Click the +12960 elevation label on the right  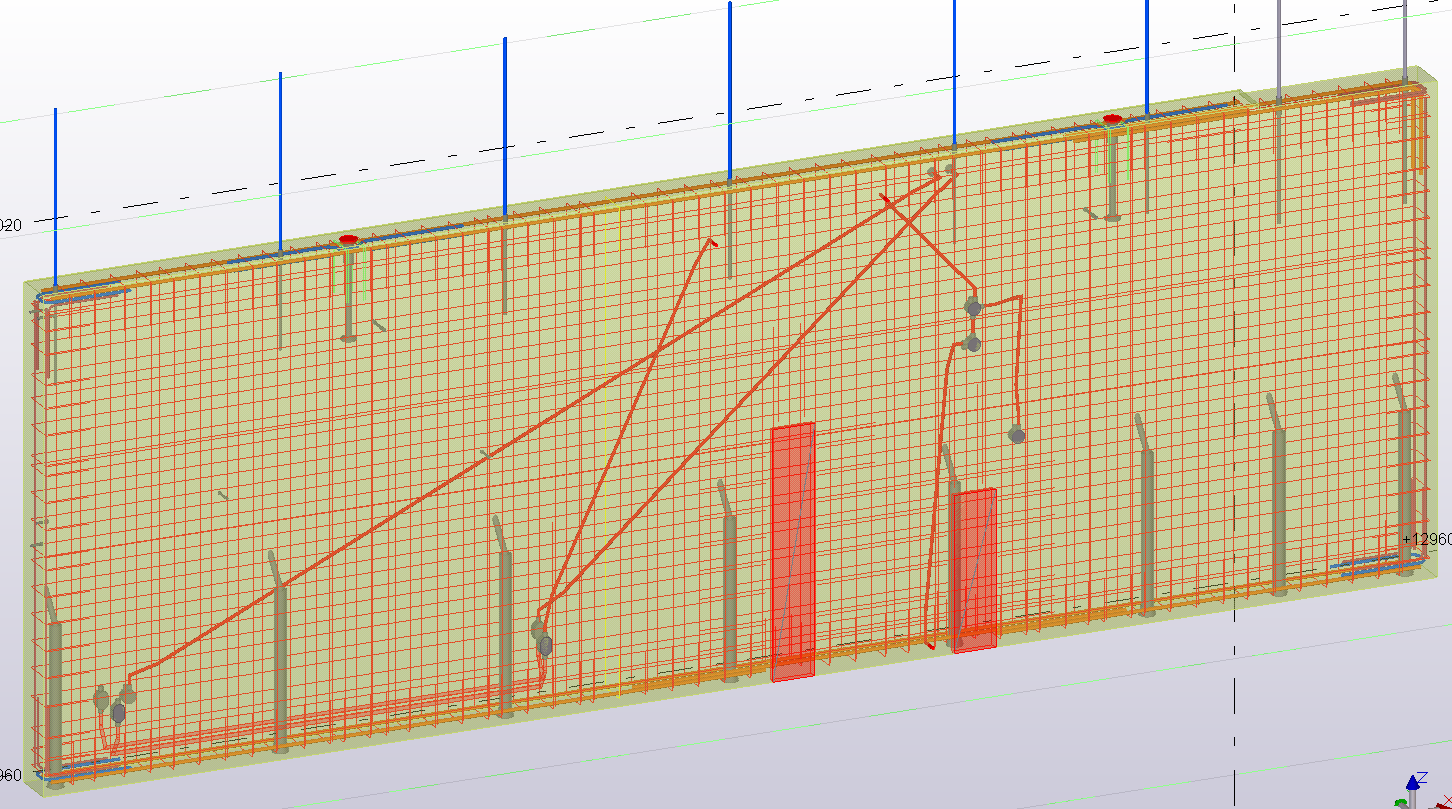click(1426, 540)
